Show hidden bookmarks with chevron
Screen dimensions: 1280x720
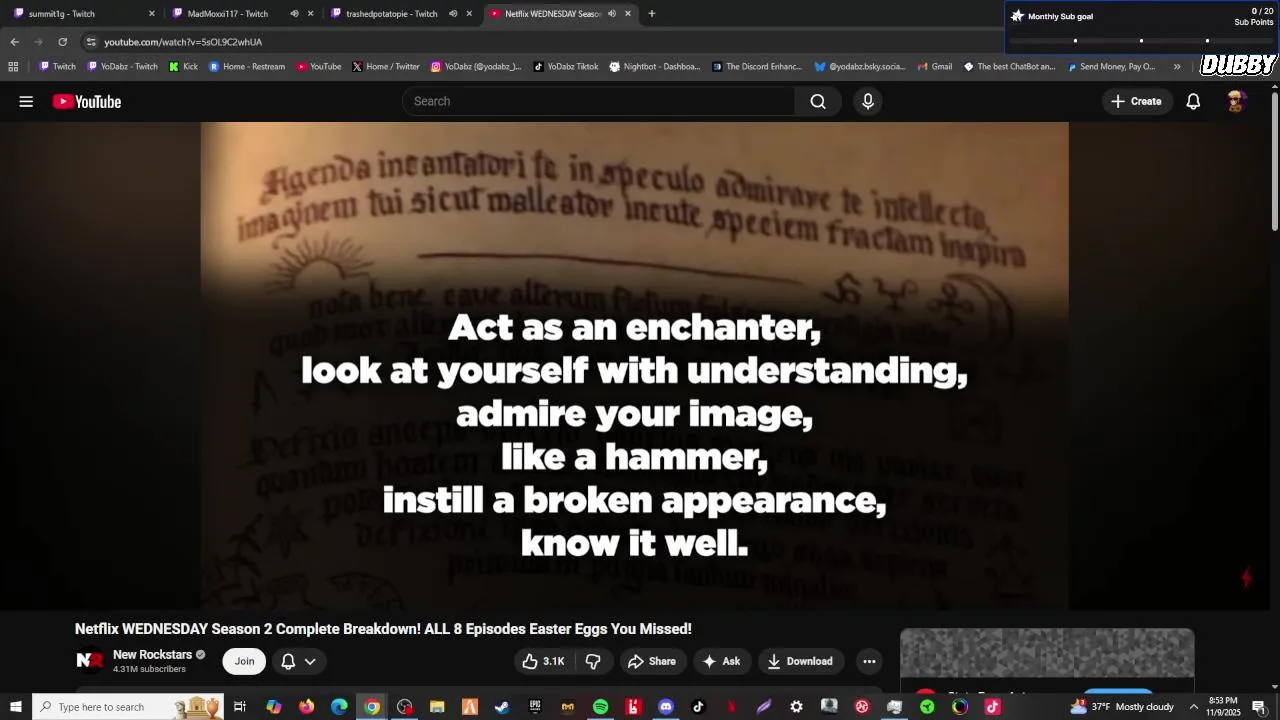coord(1177,67)
